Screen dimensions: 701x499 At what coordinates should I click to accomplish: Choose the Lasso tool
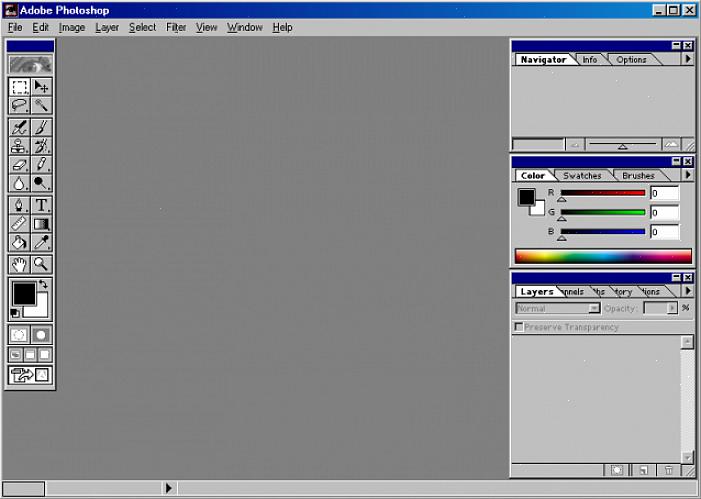(x=19, y=106)
